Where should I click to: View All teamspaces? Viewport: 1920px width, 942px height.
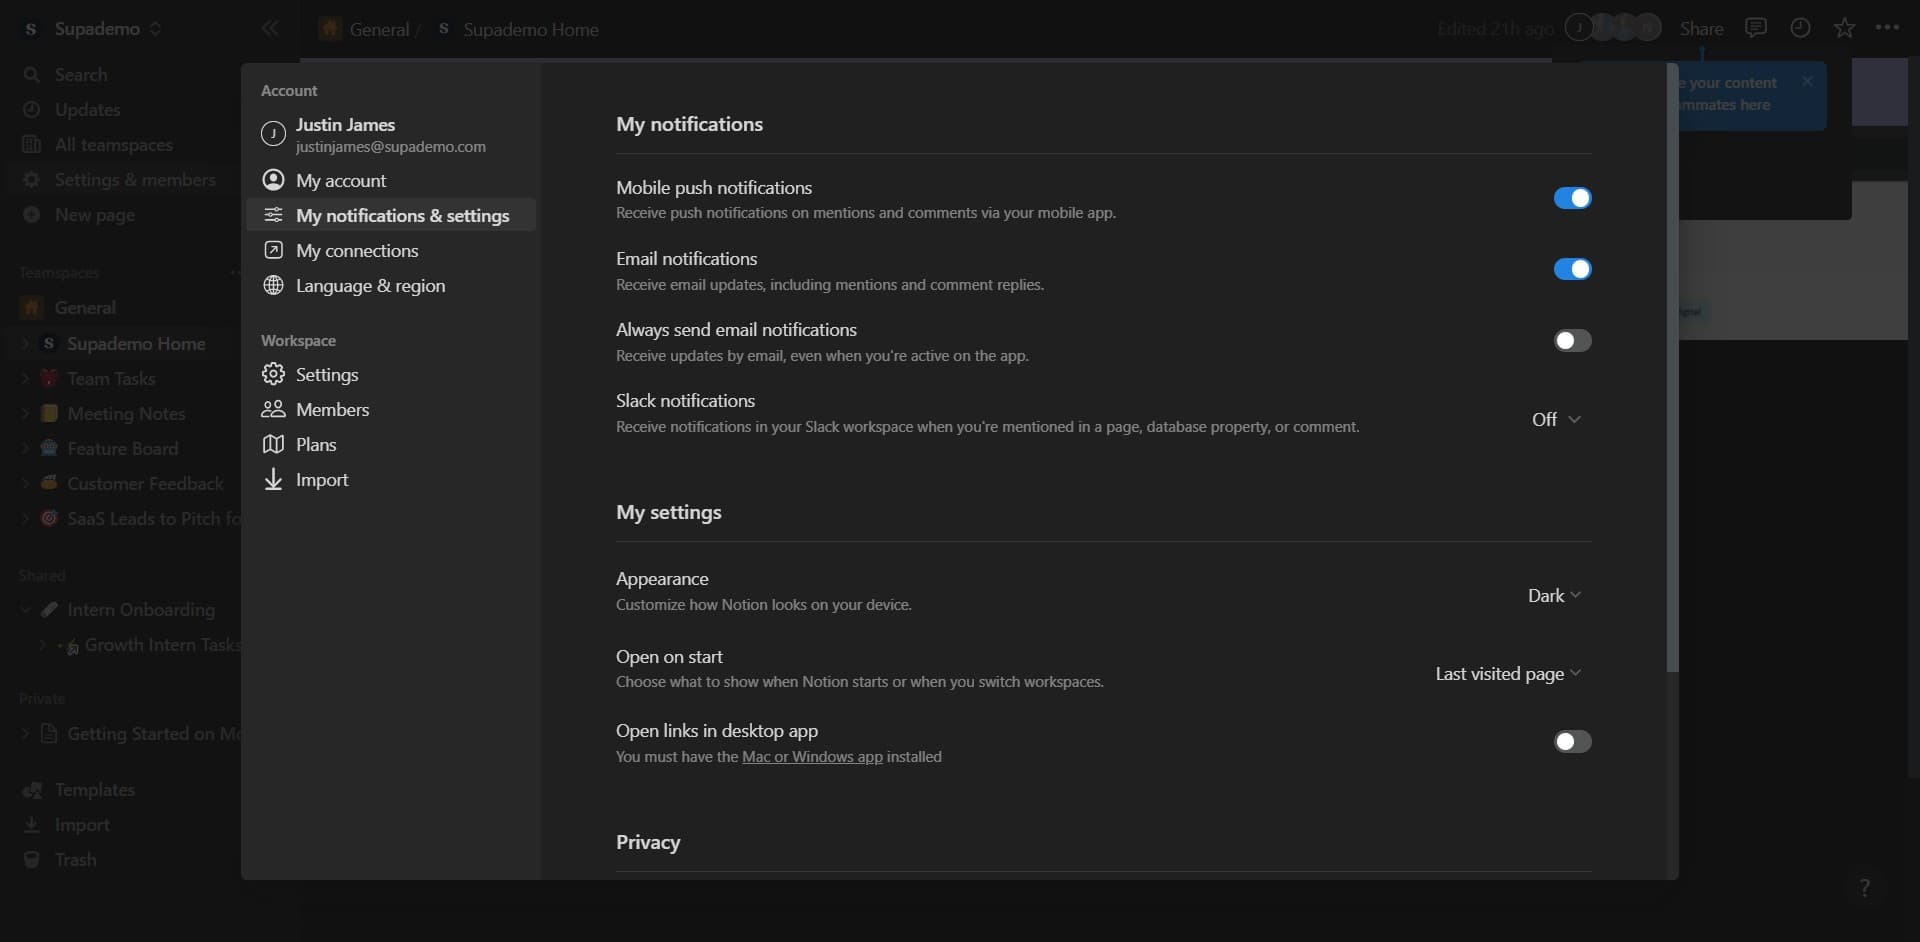pos(114,144)
